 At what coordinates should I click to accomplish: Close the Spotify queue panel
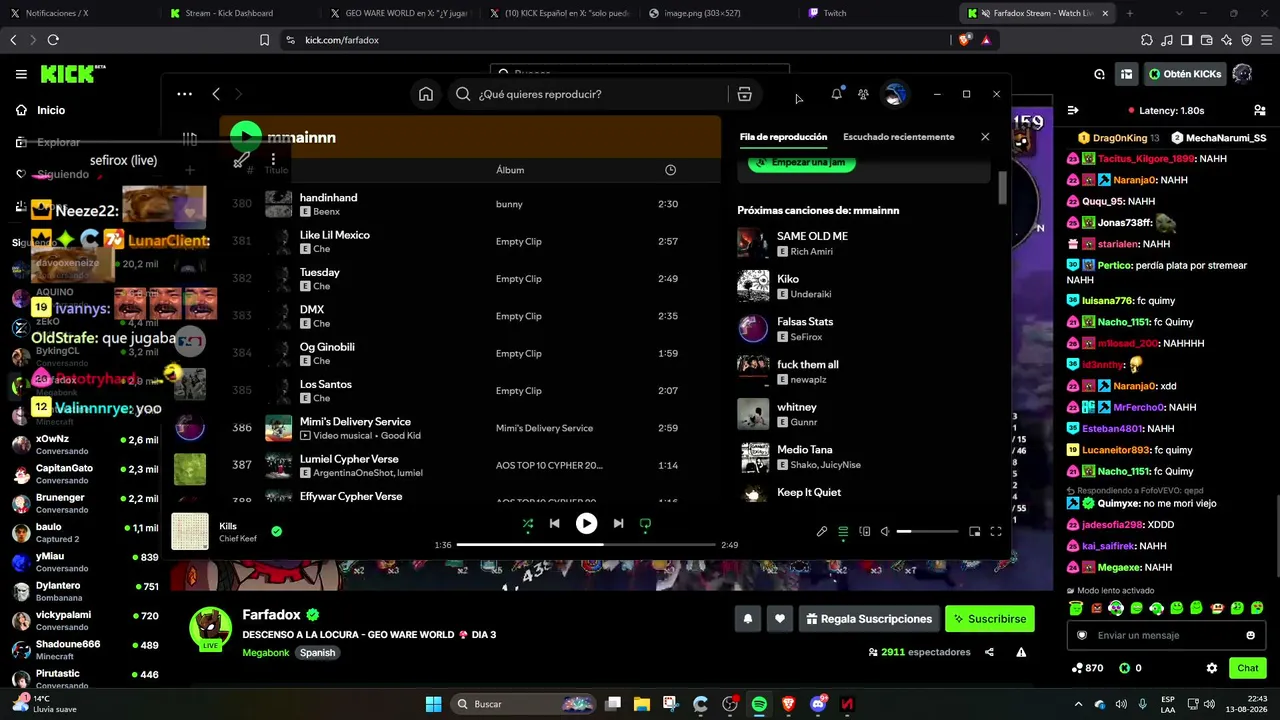pyautogui.click(x=985, y=137)
